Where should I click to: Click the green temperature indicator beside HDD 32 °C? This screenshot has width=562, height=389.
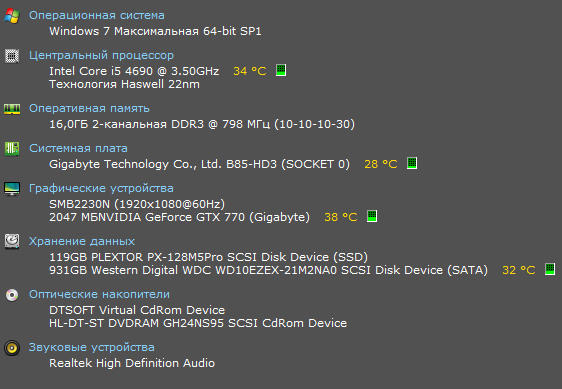pos(550,269)
